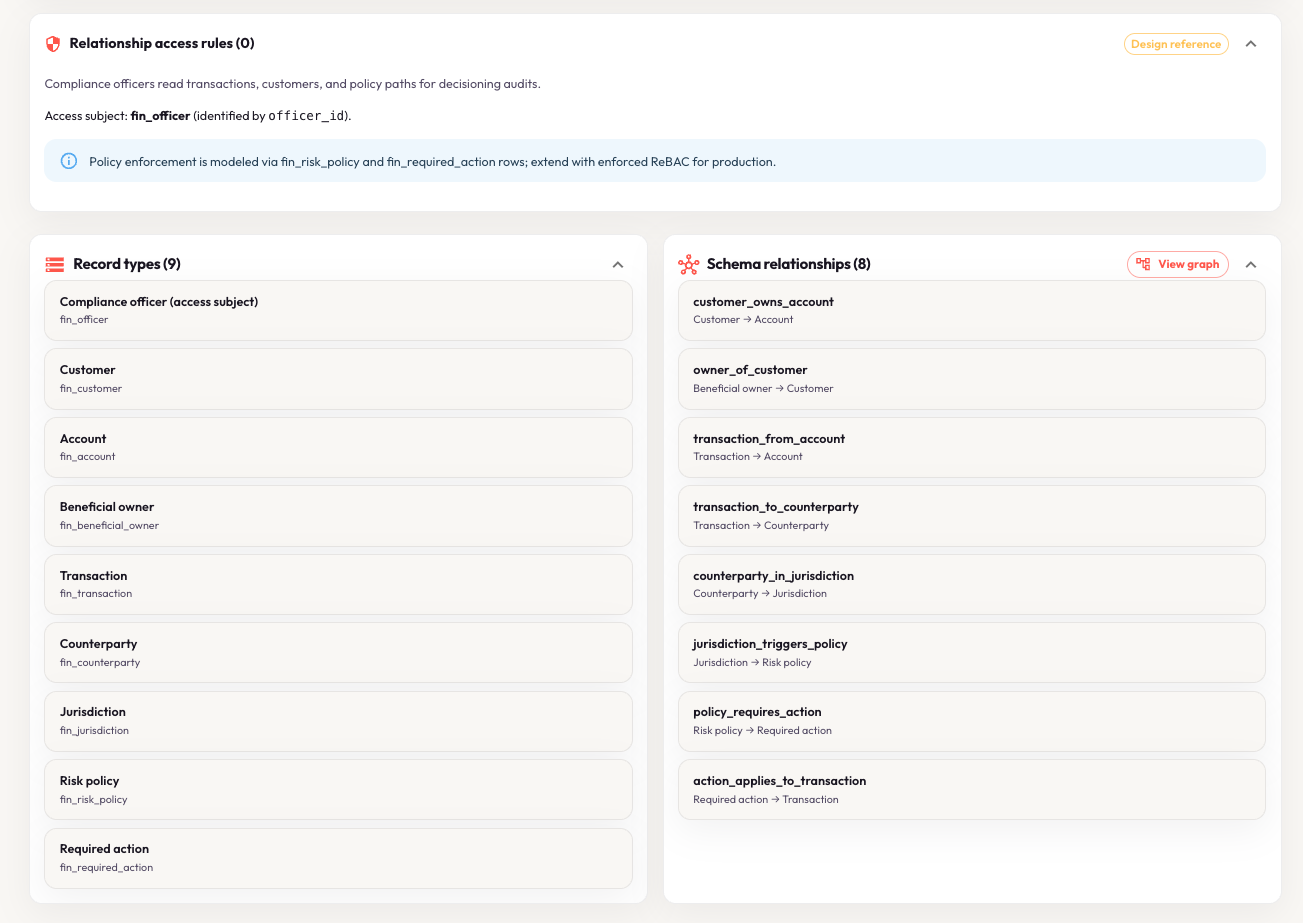Select the Risk policy record type card
The image size is (1303, 923).
coord(338,790)
